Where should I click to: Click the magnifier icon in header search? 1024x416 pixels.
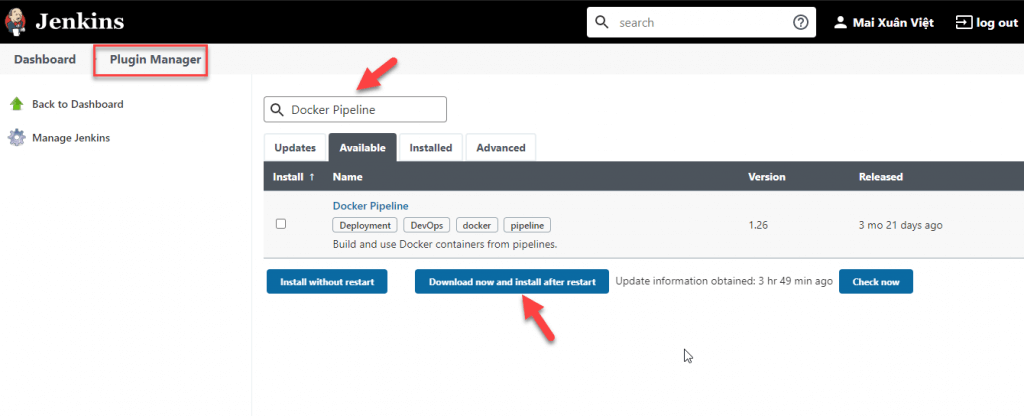pos(602,23)
